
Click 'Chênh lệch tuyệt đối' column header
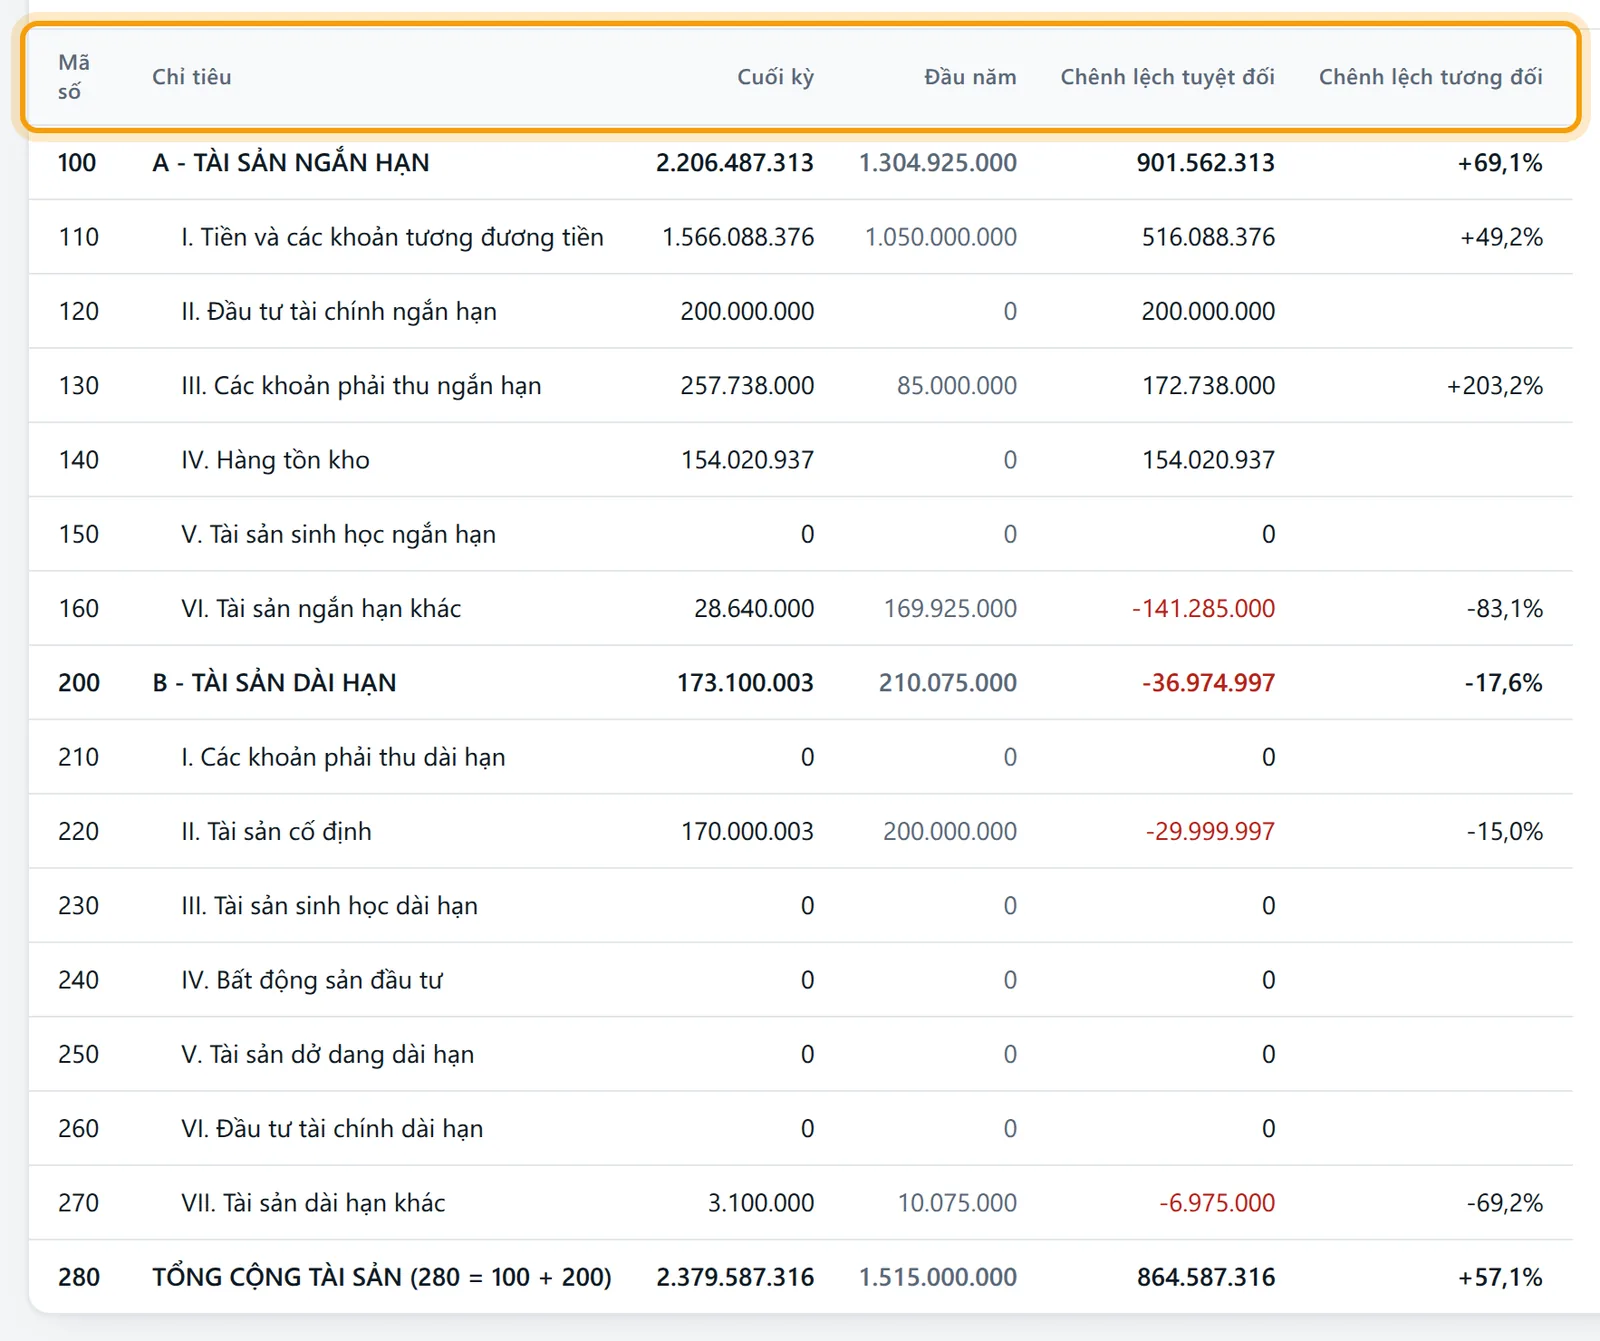click(x=1167, y=77)
